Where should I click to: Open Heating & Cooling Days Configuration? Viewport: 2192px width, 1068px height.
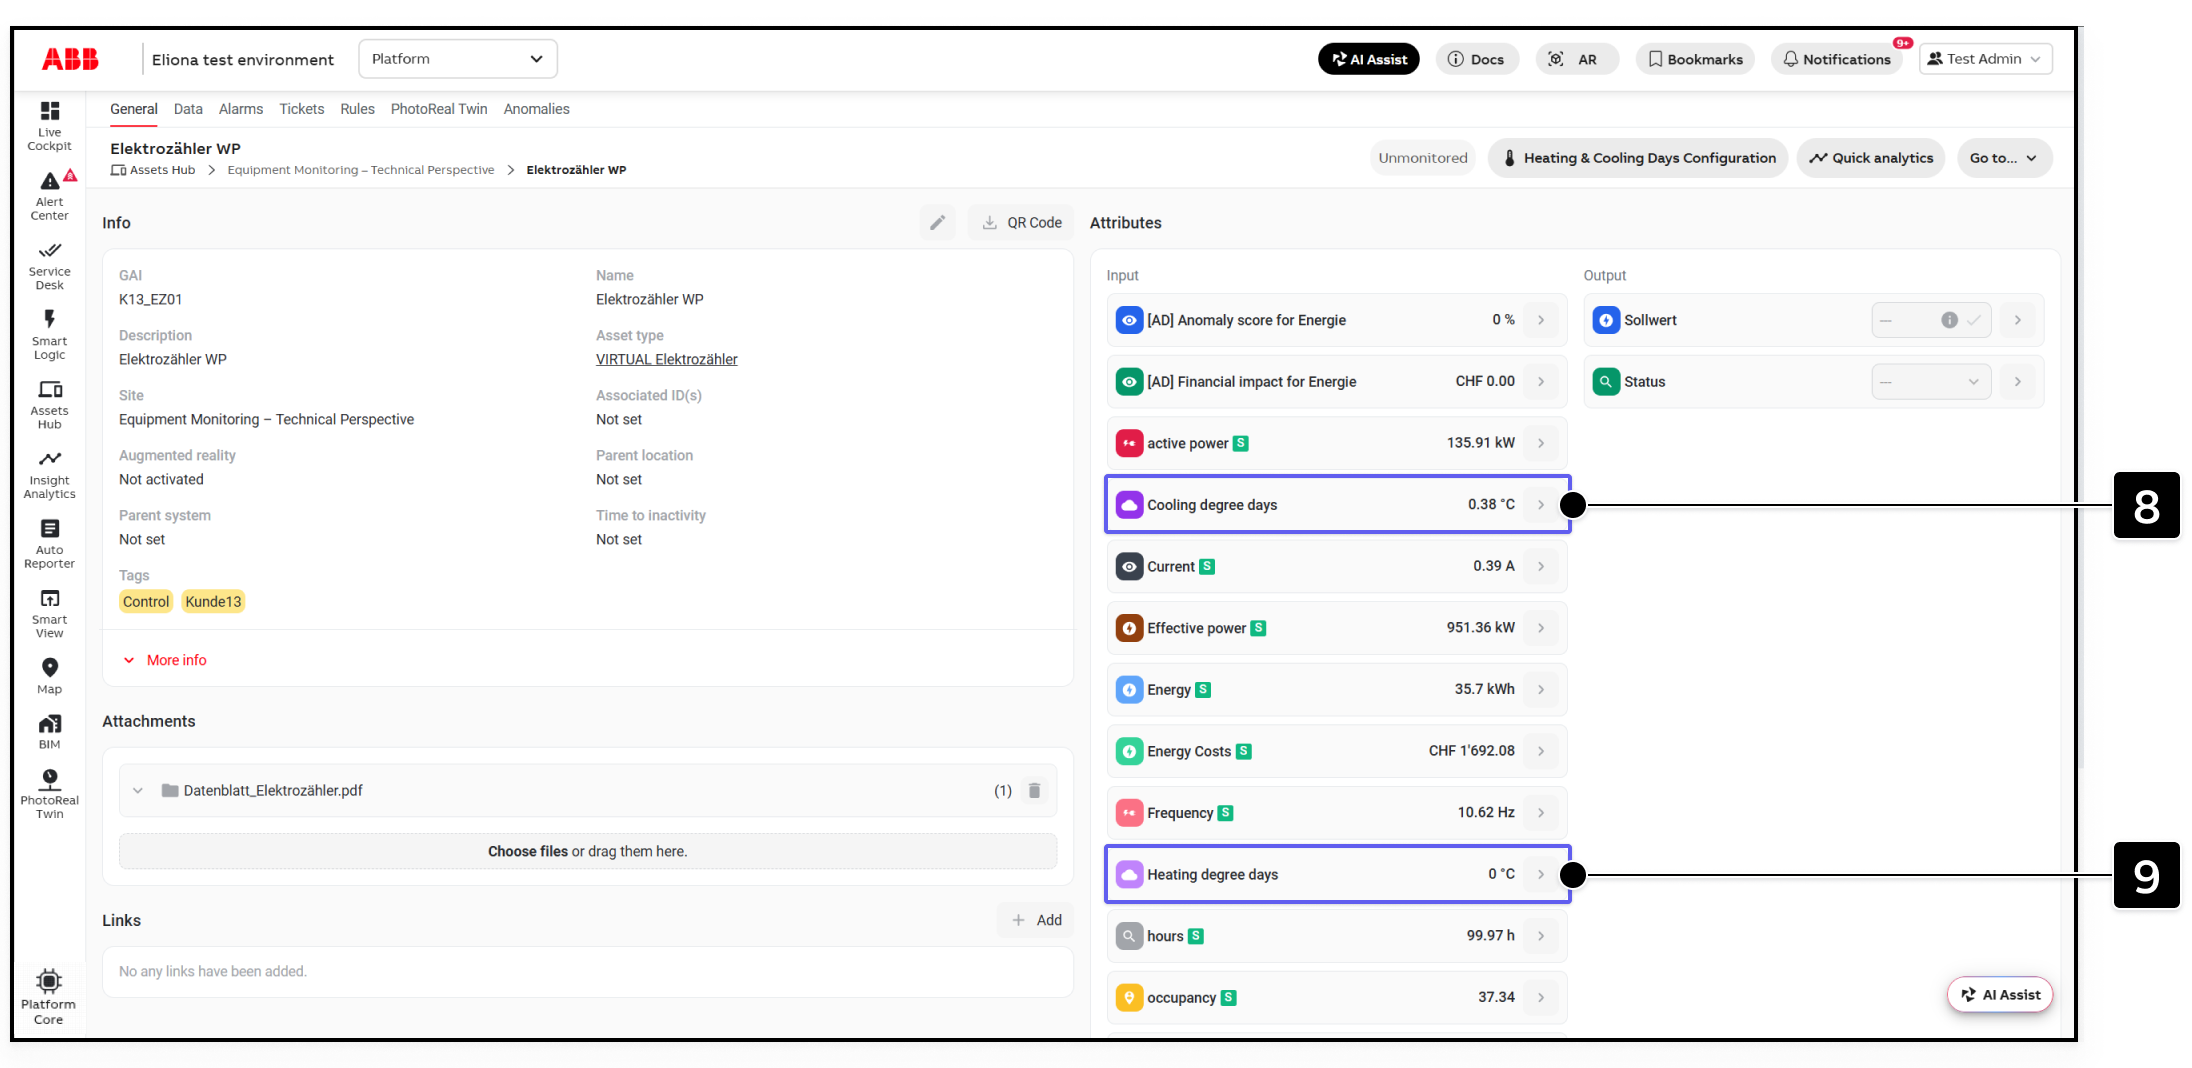pos(1638,158)
